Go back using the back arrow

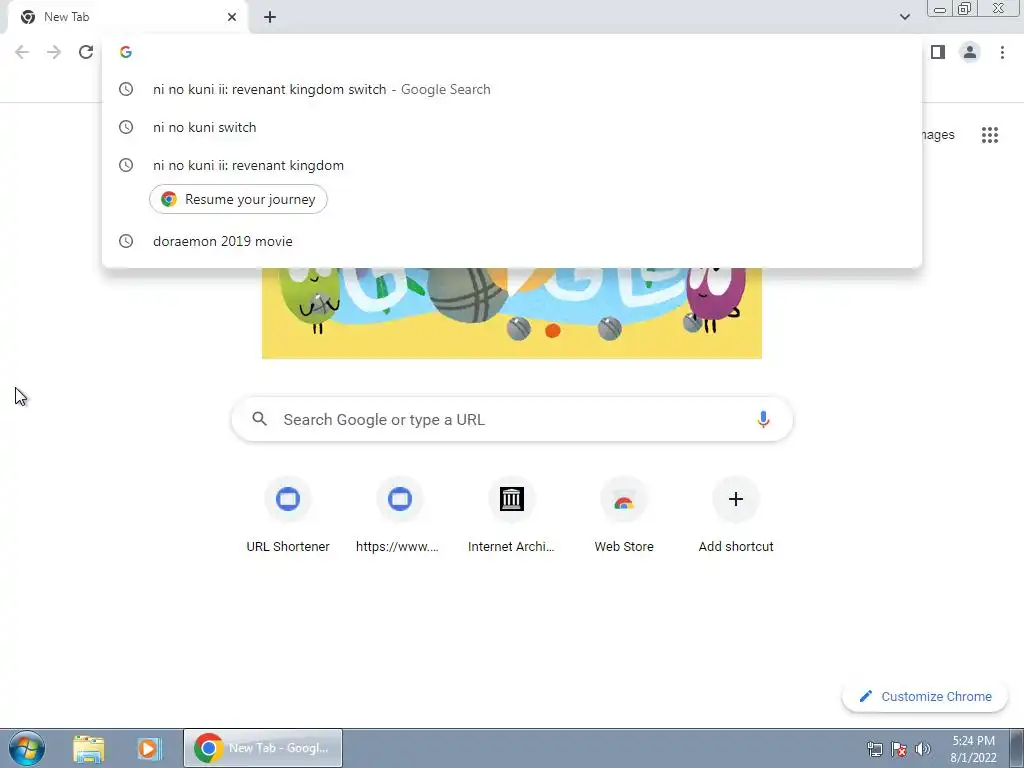(22, 52)
